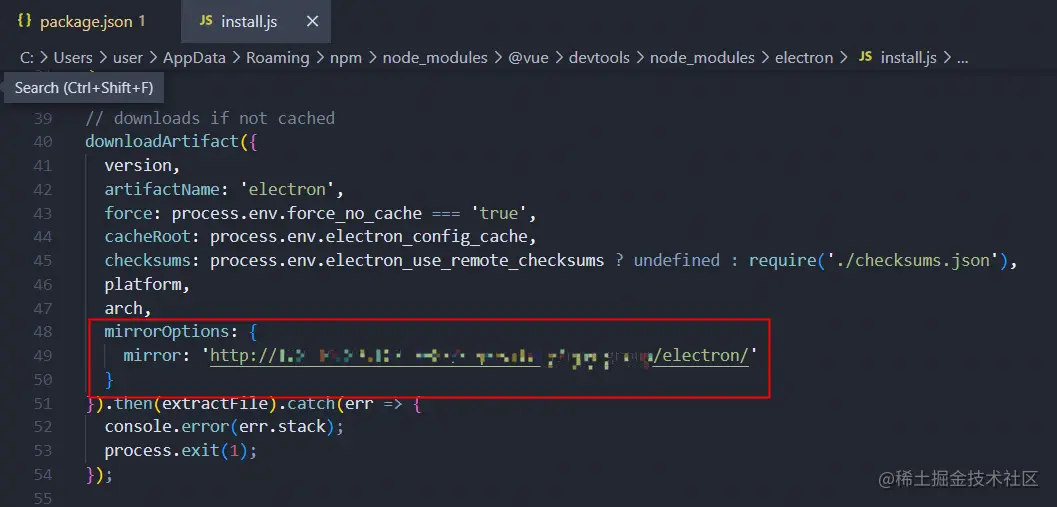Click line number 48 in the gutter
Viewport: 1057px width, 507px height.
point(42,332)
